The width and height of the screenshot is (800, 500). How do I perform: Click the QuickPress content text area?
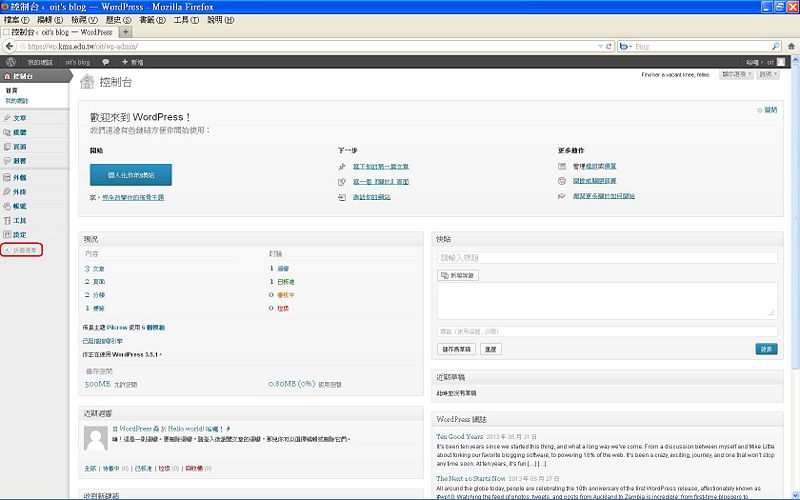[x=607, y=301]
